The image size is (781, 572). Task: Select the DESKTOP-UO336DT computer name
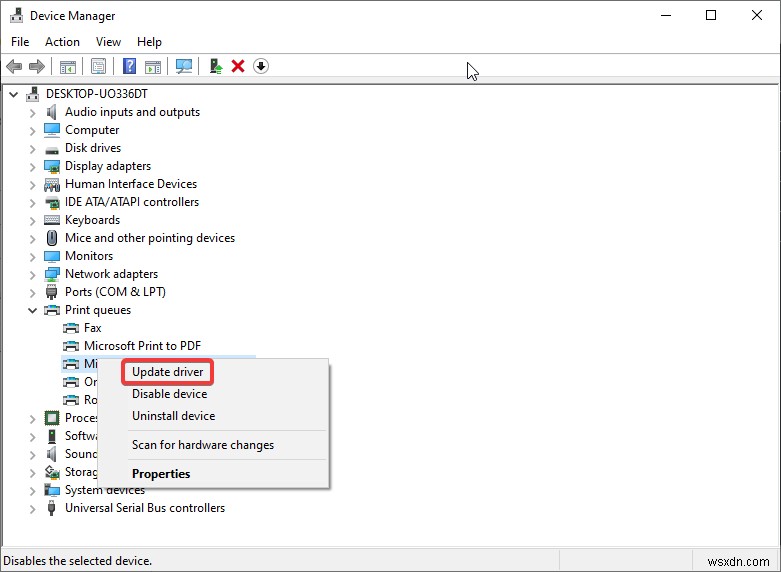pos(97,94)
